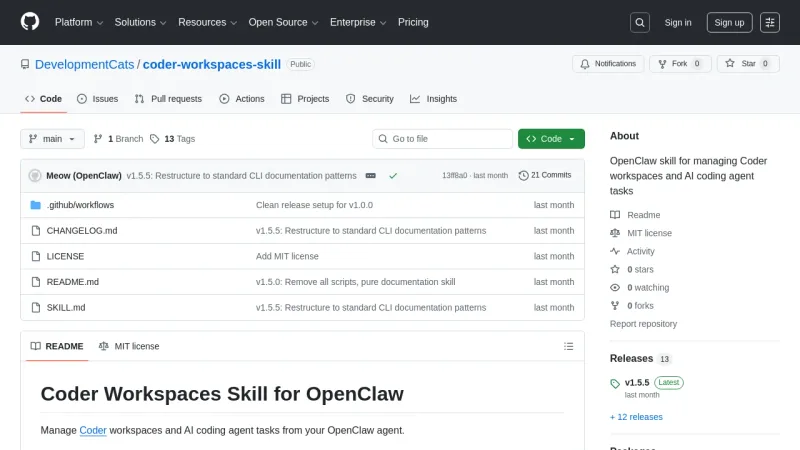Expand the Resources menu

pyautogui.click(x=207, y=22)
